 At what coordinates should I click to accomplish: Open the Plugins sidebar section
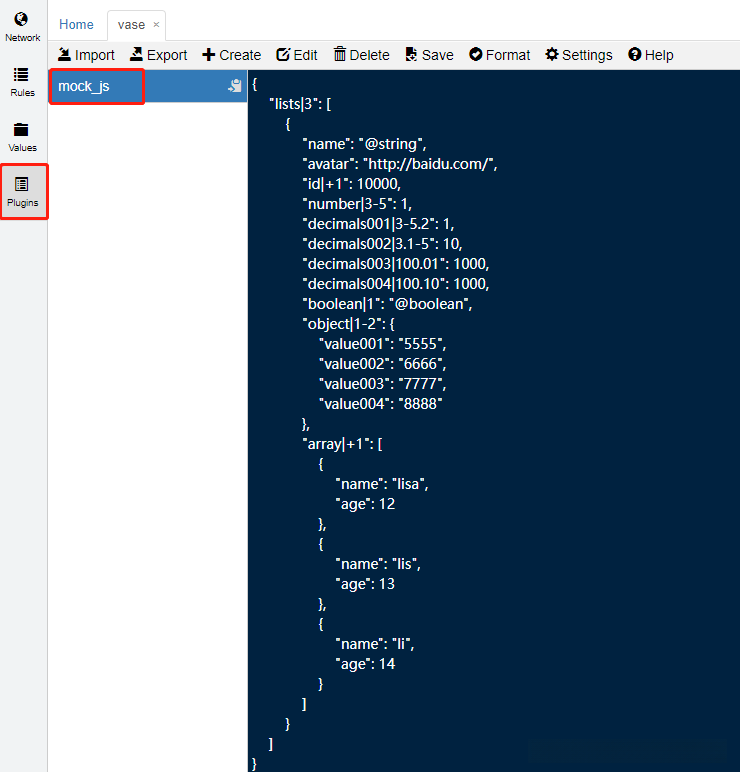pos(22,192)
